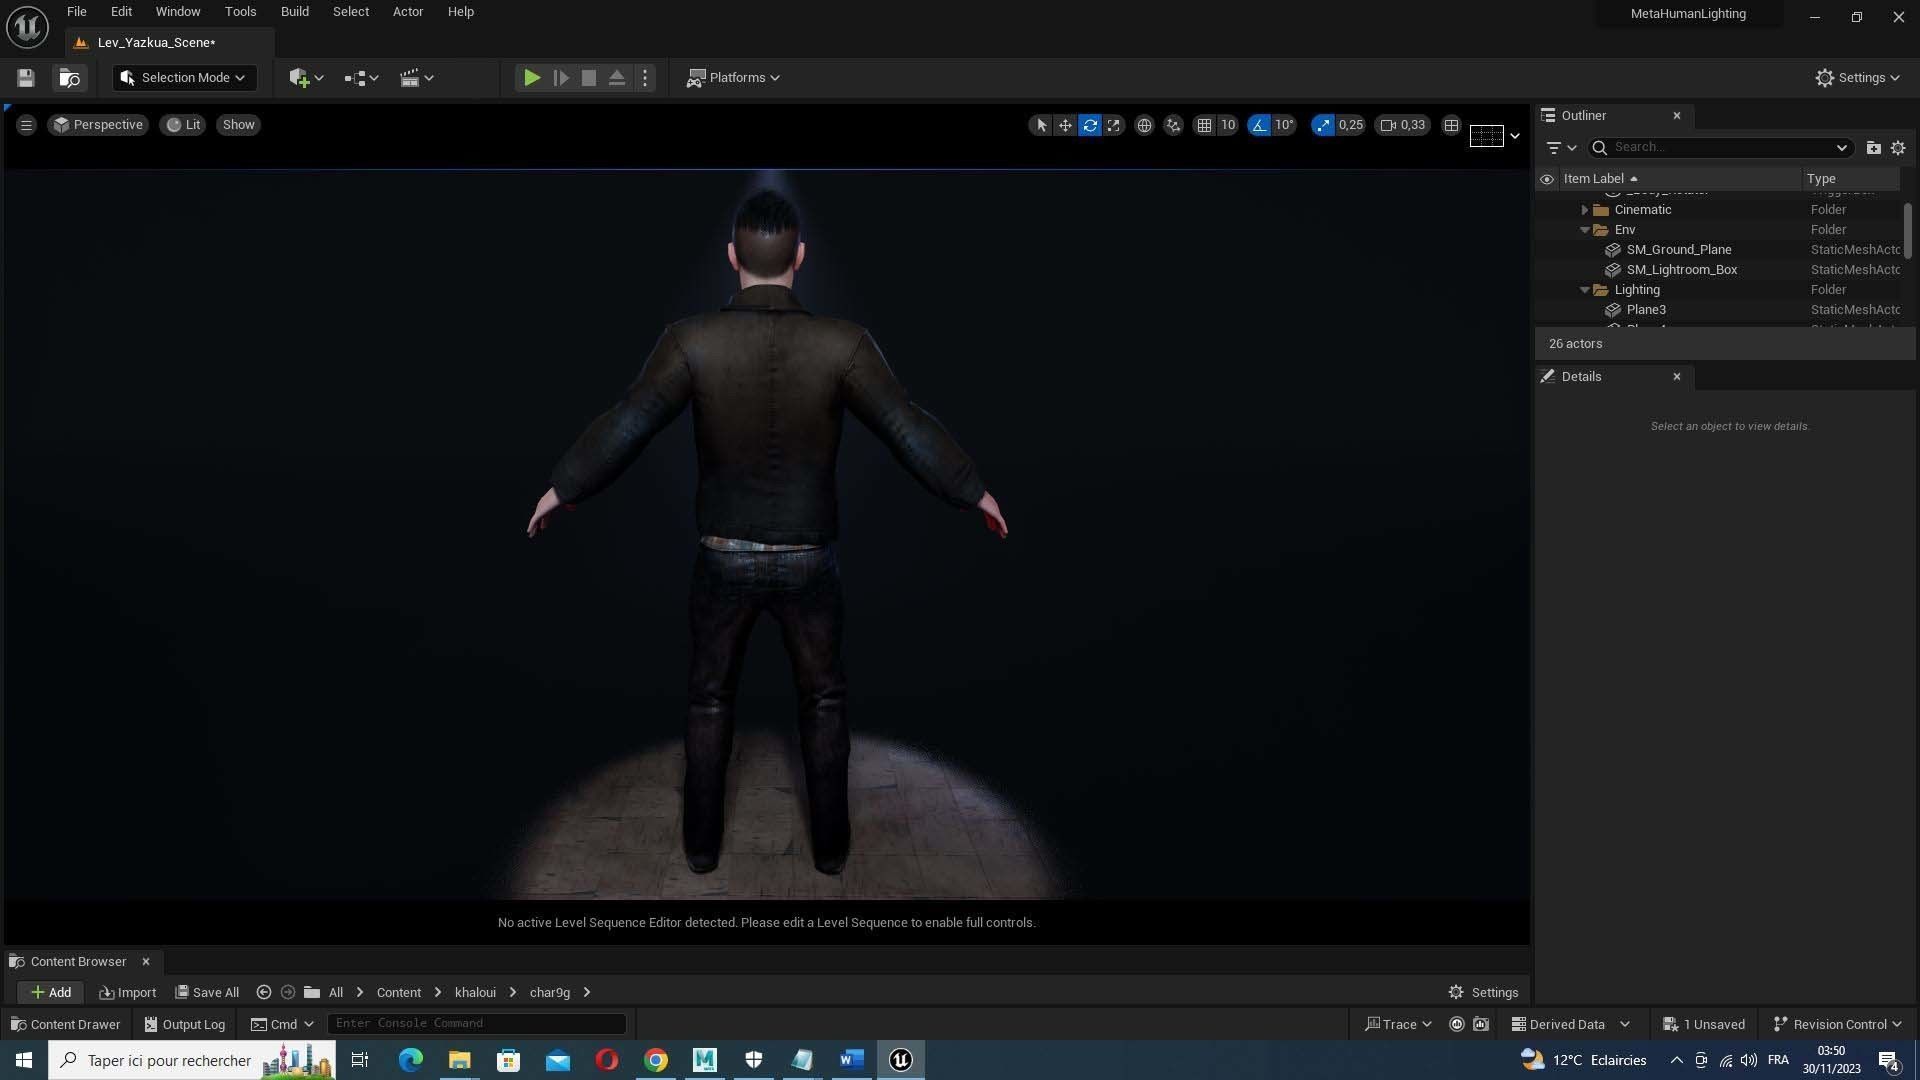Open surface snapping options icon
The height and width of the screenshot is (1080, 1920).
pyautogui.click(x=1173, y=125)
